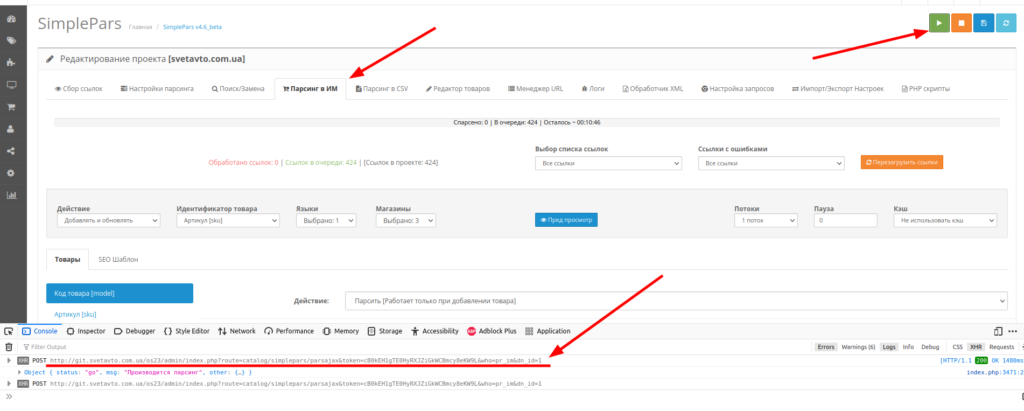
Task: Switch to 'Сбор ссылок' tab
Action: (x=78, y=89)
